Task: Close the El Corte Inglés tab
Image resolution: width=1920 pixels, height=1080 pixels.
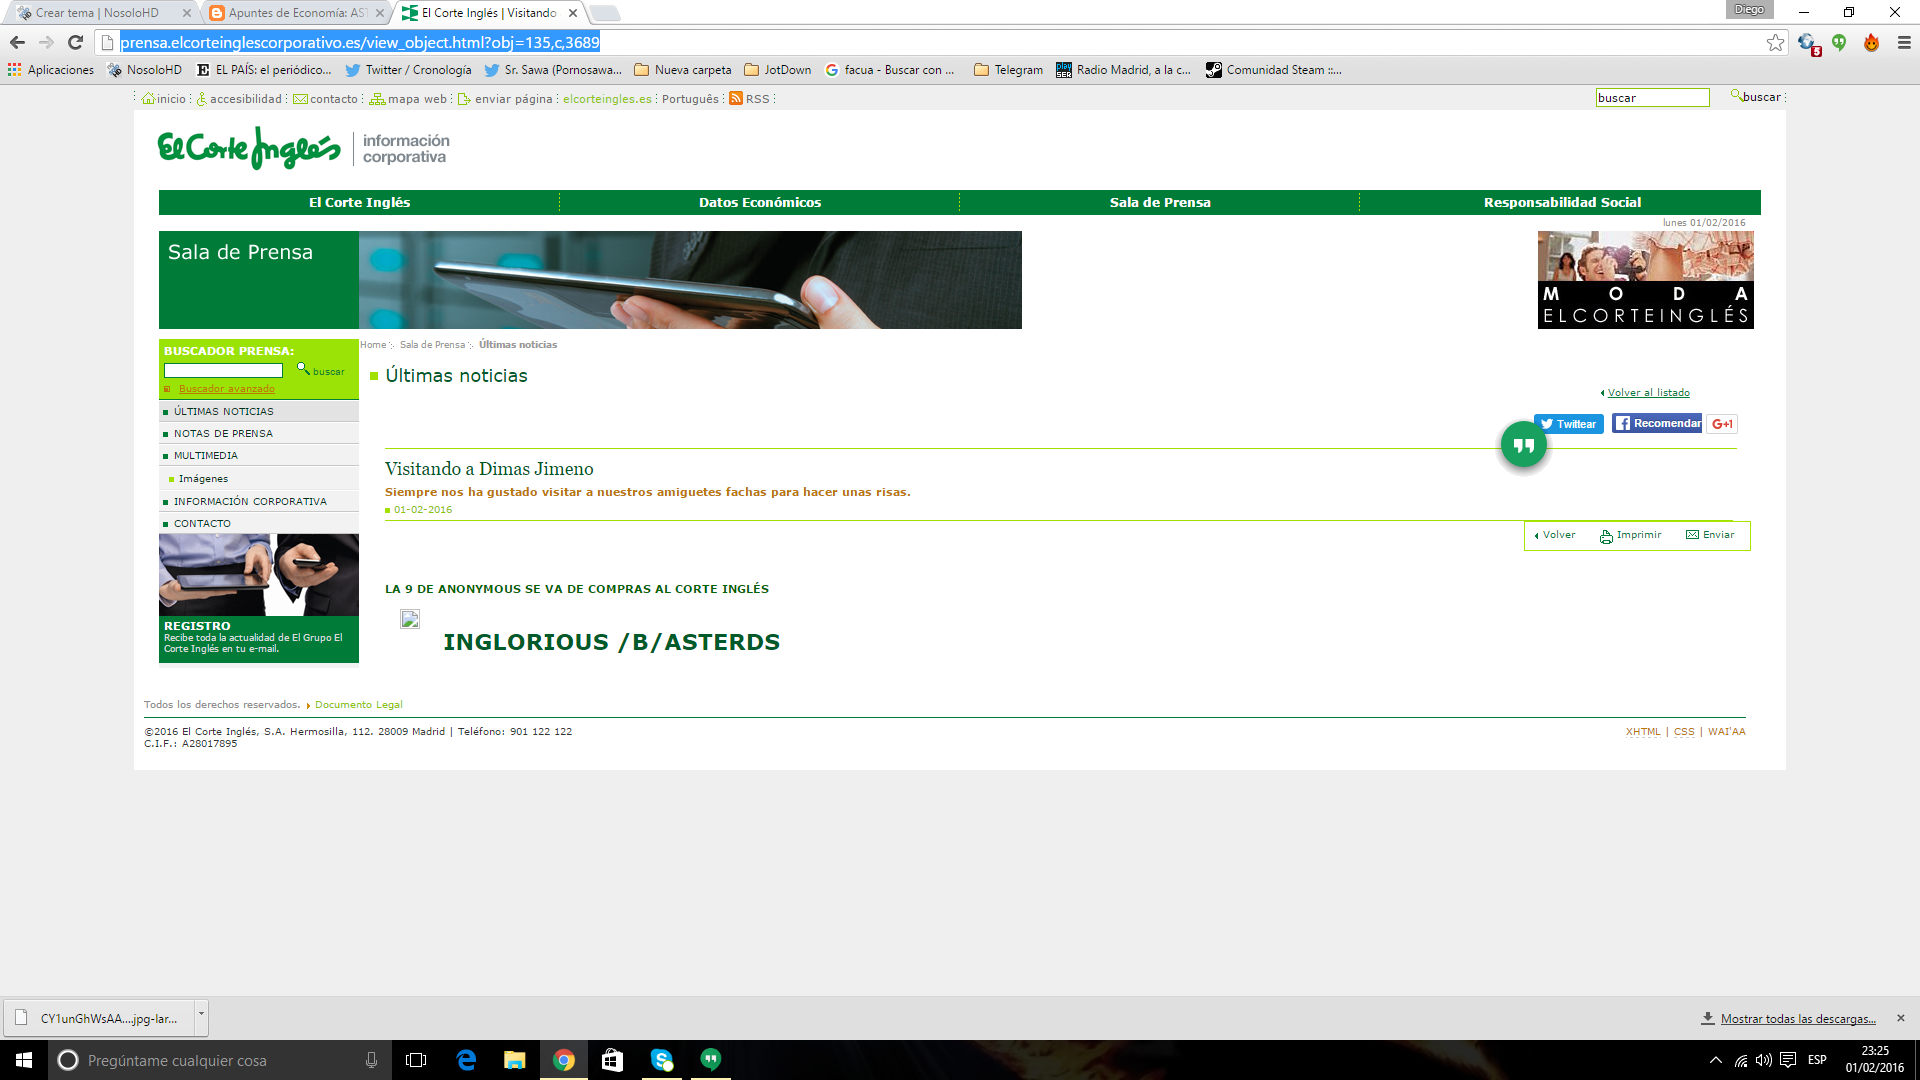Action: tap(573, 13)
